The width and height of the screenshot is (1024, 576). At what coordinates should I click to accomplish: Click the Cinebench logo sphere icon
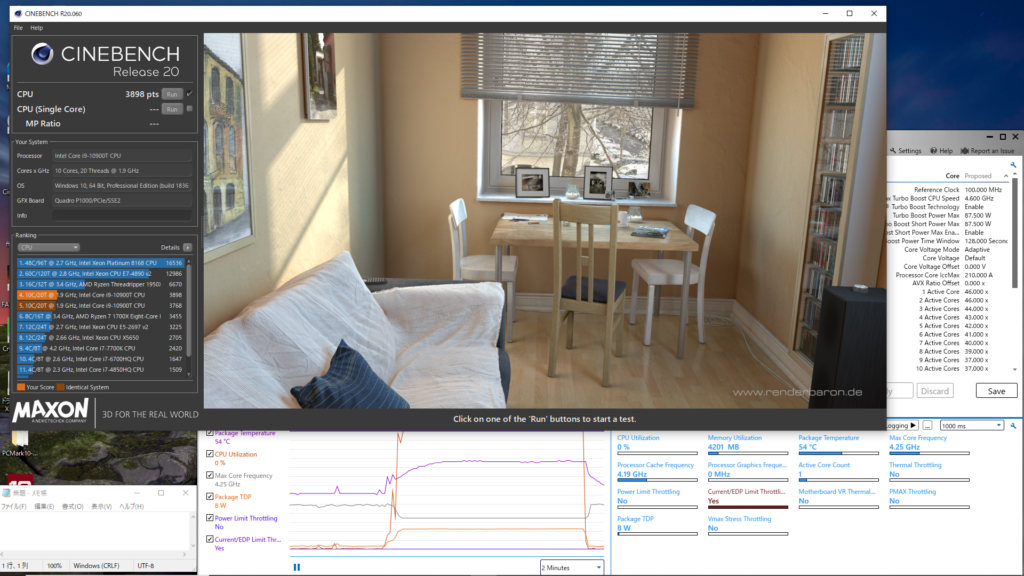[42, 54]
